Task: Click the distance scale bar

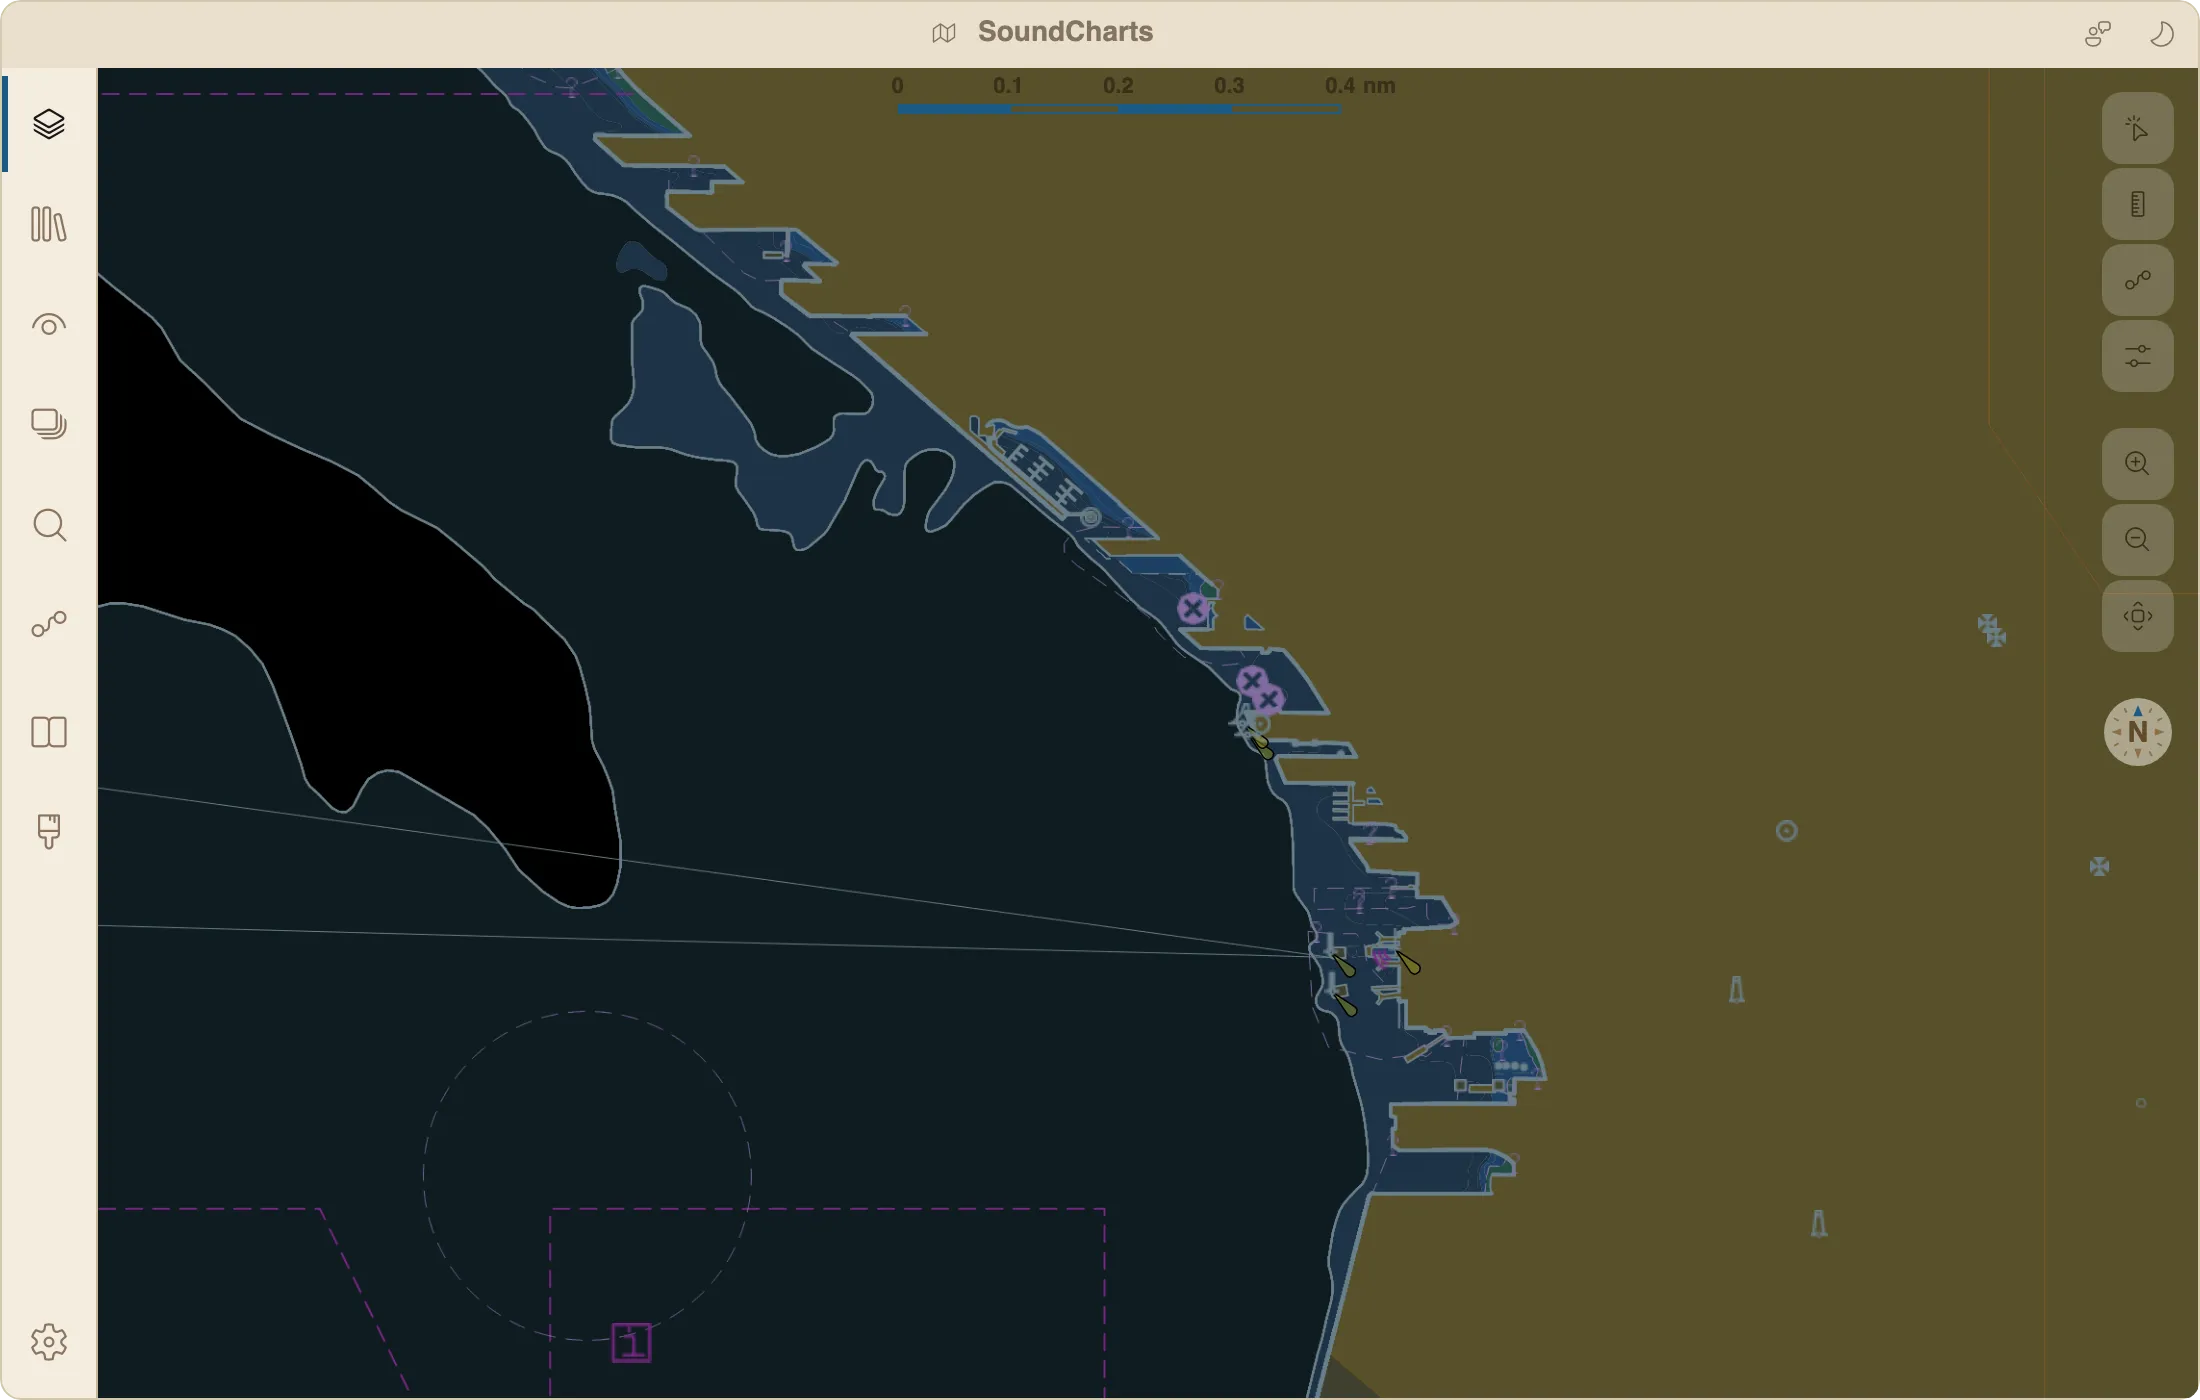Action: coord(1119,109)
